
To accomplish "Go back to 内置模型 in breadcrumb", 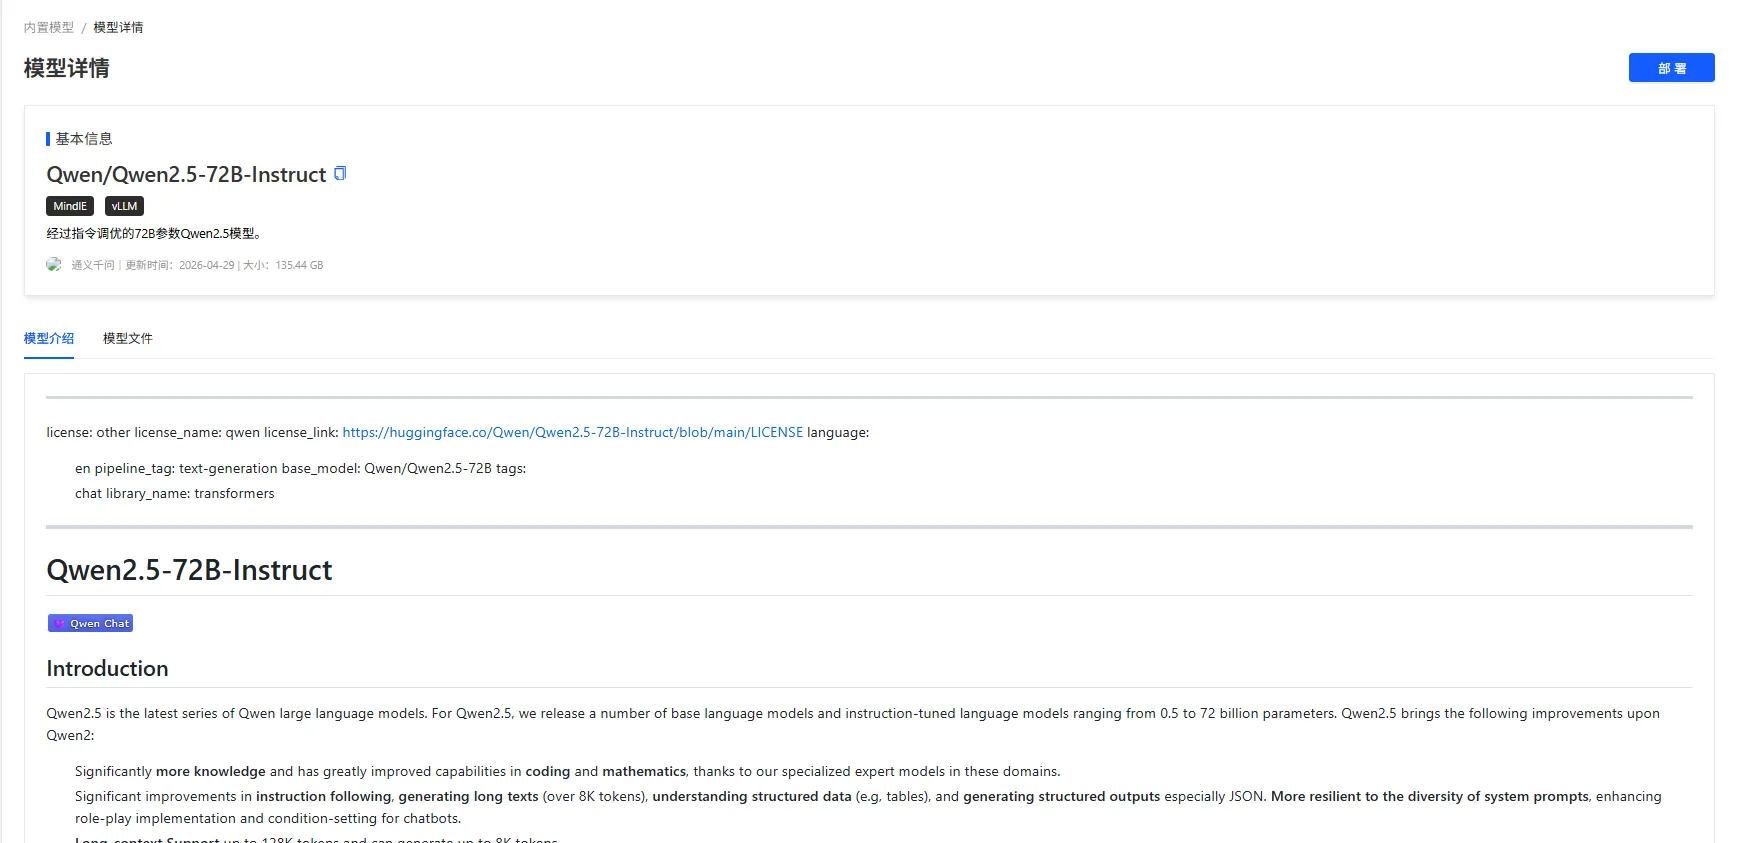I will (49, 27).
